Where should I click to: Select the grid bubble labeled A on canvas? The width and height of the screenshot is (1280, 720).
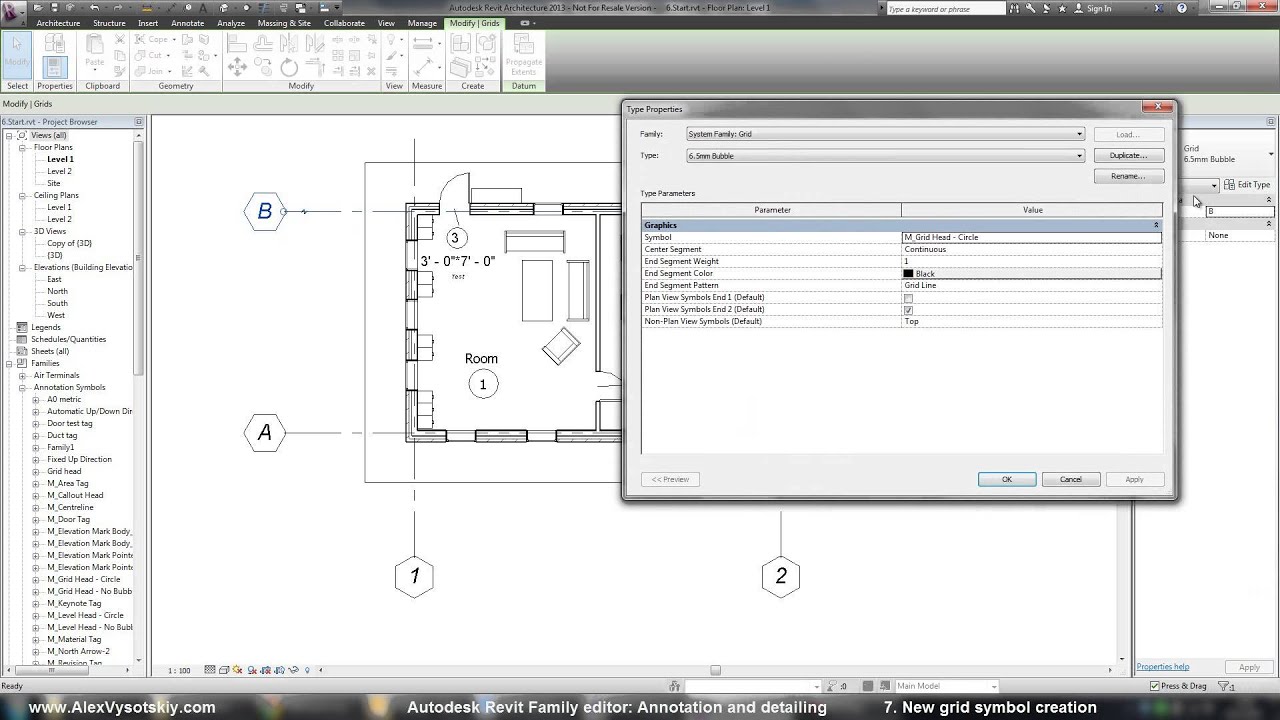click(264, 433)
